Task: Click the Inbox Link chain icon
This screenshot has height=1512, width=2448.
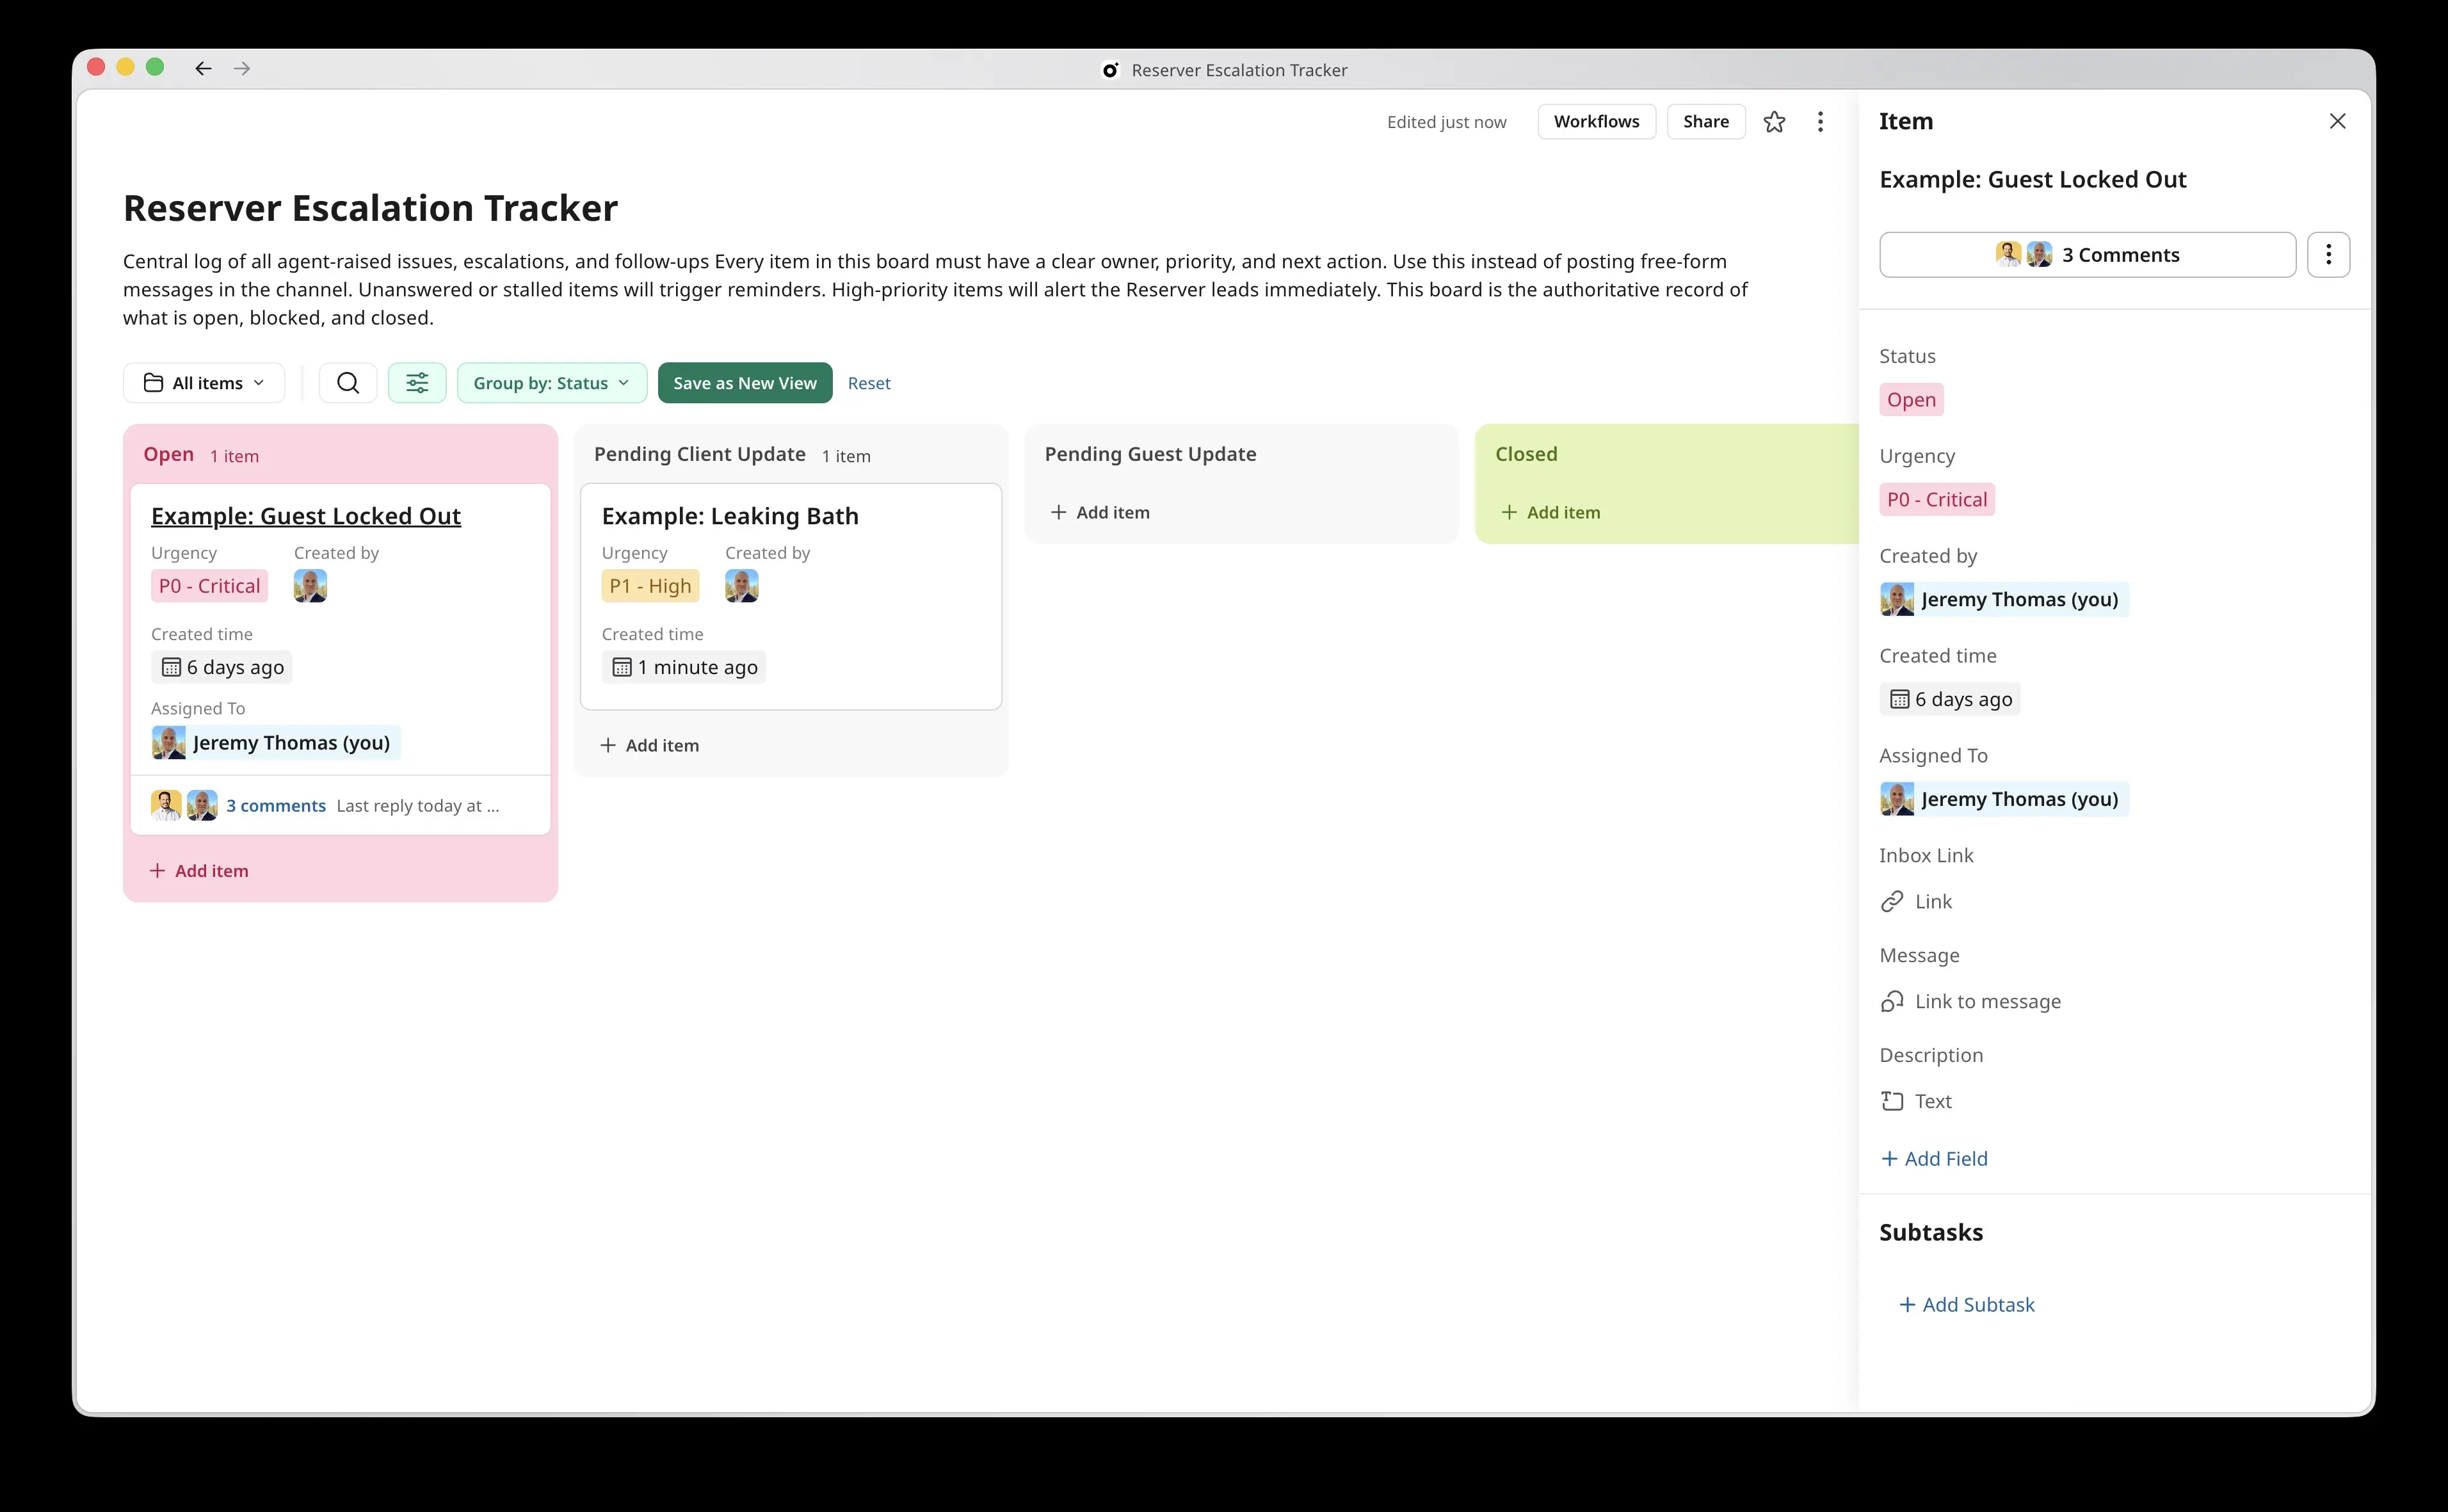Action: [1892, 902]
